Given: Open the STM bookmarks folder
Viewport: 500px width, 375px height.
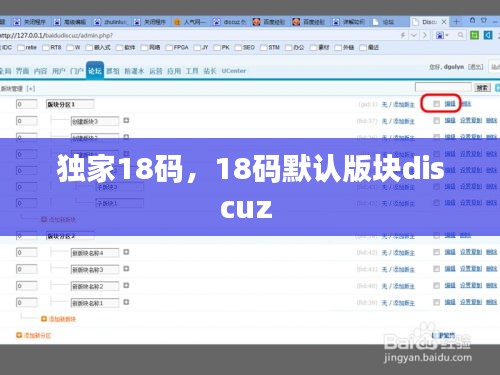Looking at the screenshot, I should [270, 48].
